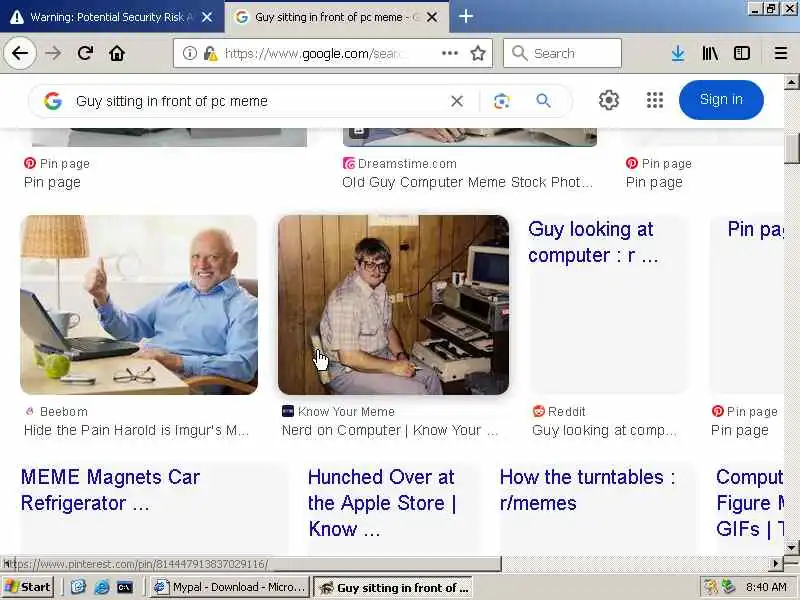
Task: Click the system tray clock 8:40 AM
Action: pyautogui.click(x=766, y=587)
